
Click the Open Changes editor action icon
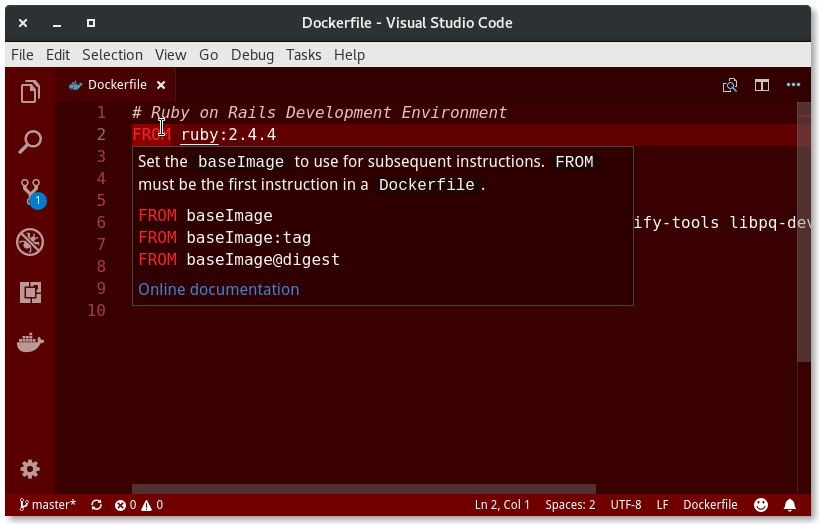[x=730, y=85]
